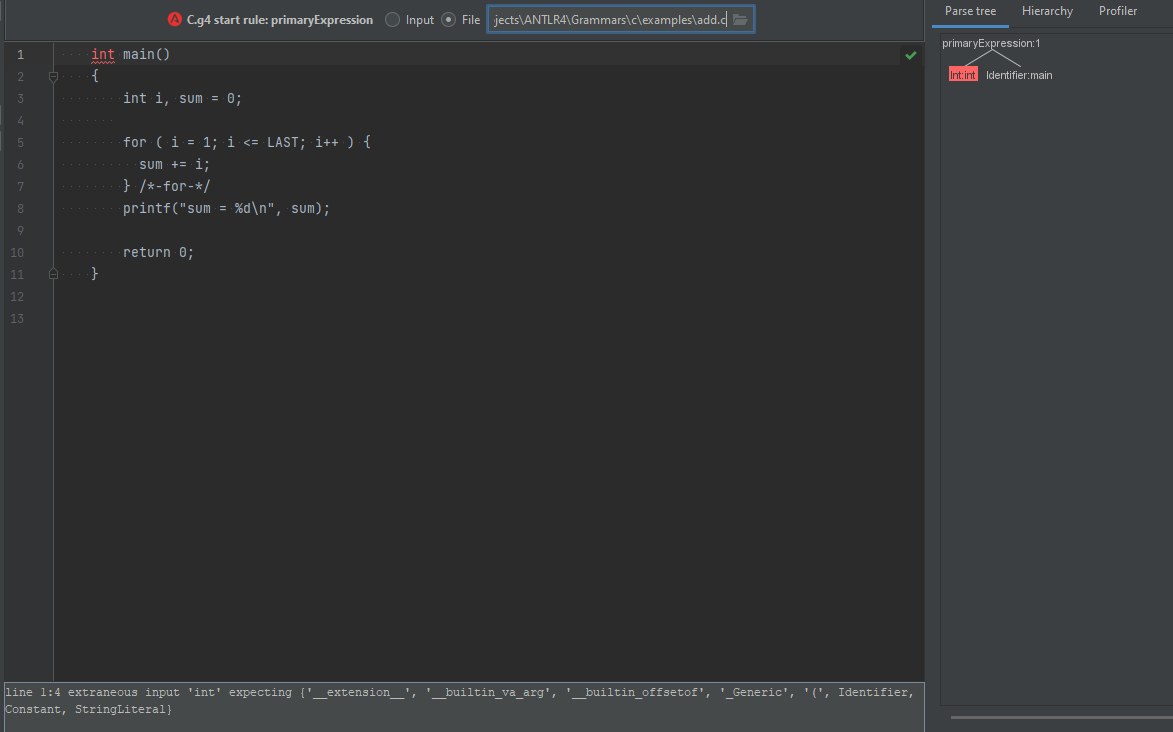The width and height of the screenshot is (1173, 732).
Task: Click line number 5 in the gutter
Action: click(20, 142)
